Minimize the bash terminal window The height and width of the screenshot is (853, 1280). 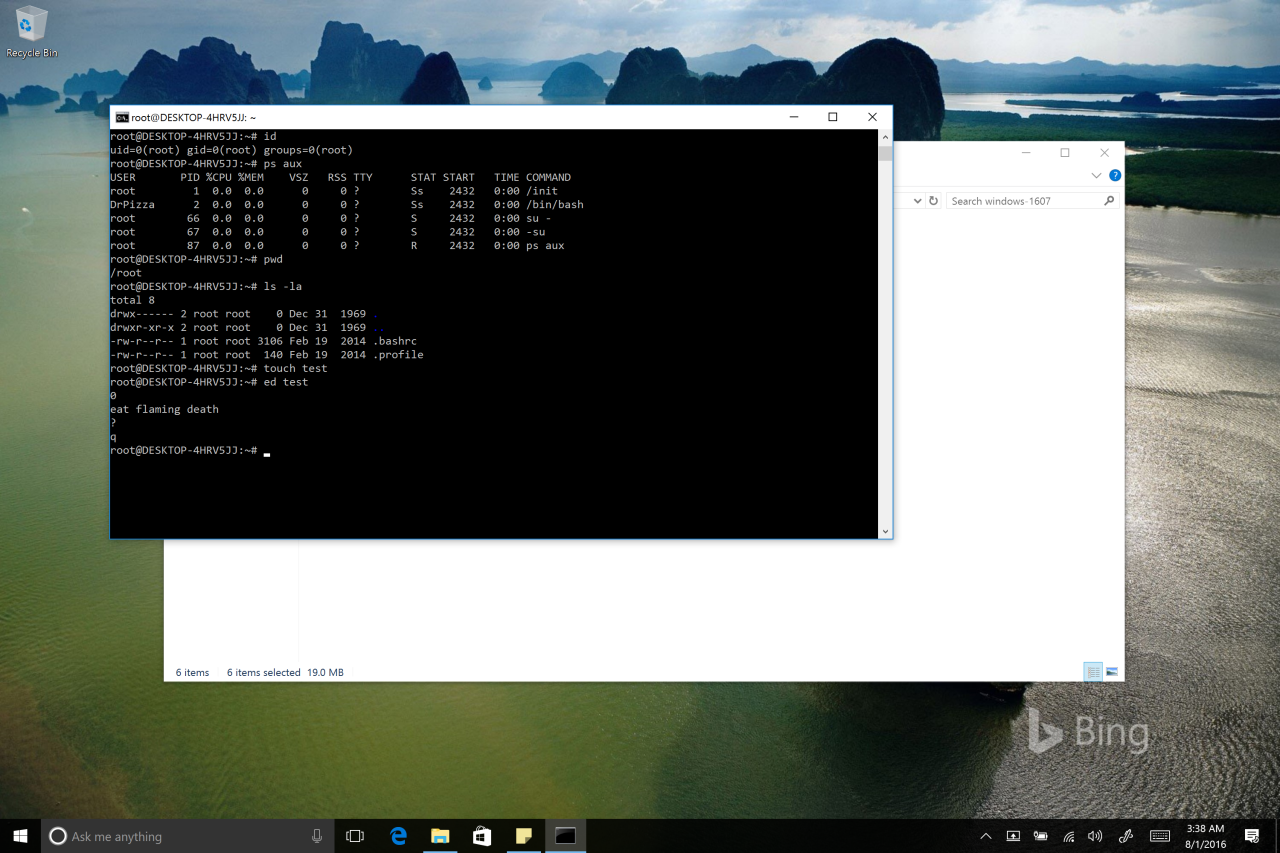coord(793,117)
